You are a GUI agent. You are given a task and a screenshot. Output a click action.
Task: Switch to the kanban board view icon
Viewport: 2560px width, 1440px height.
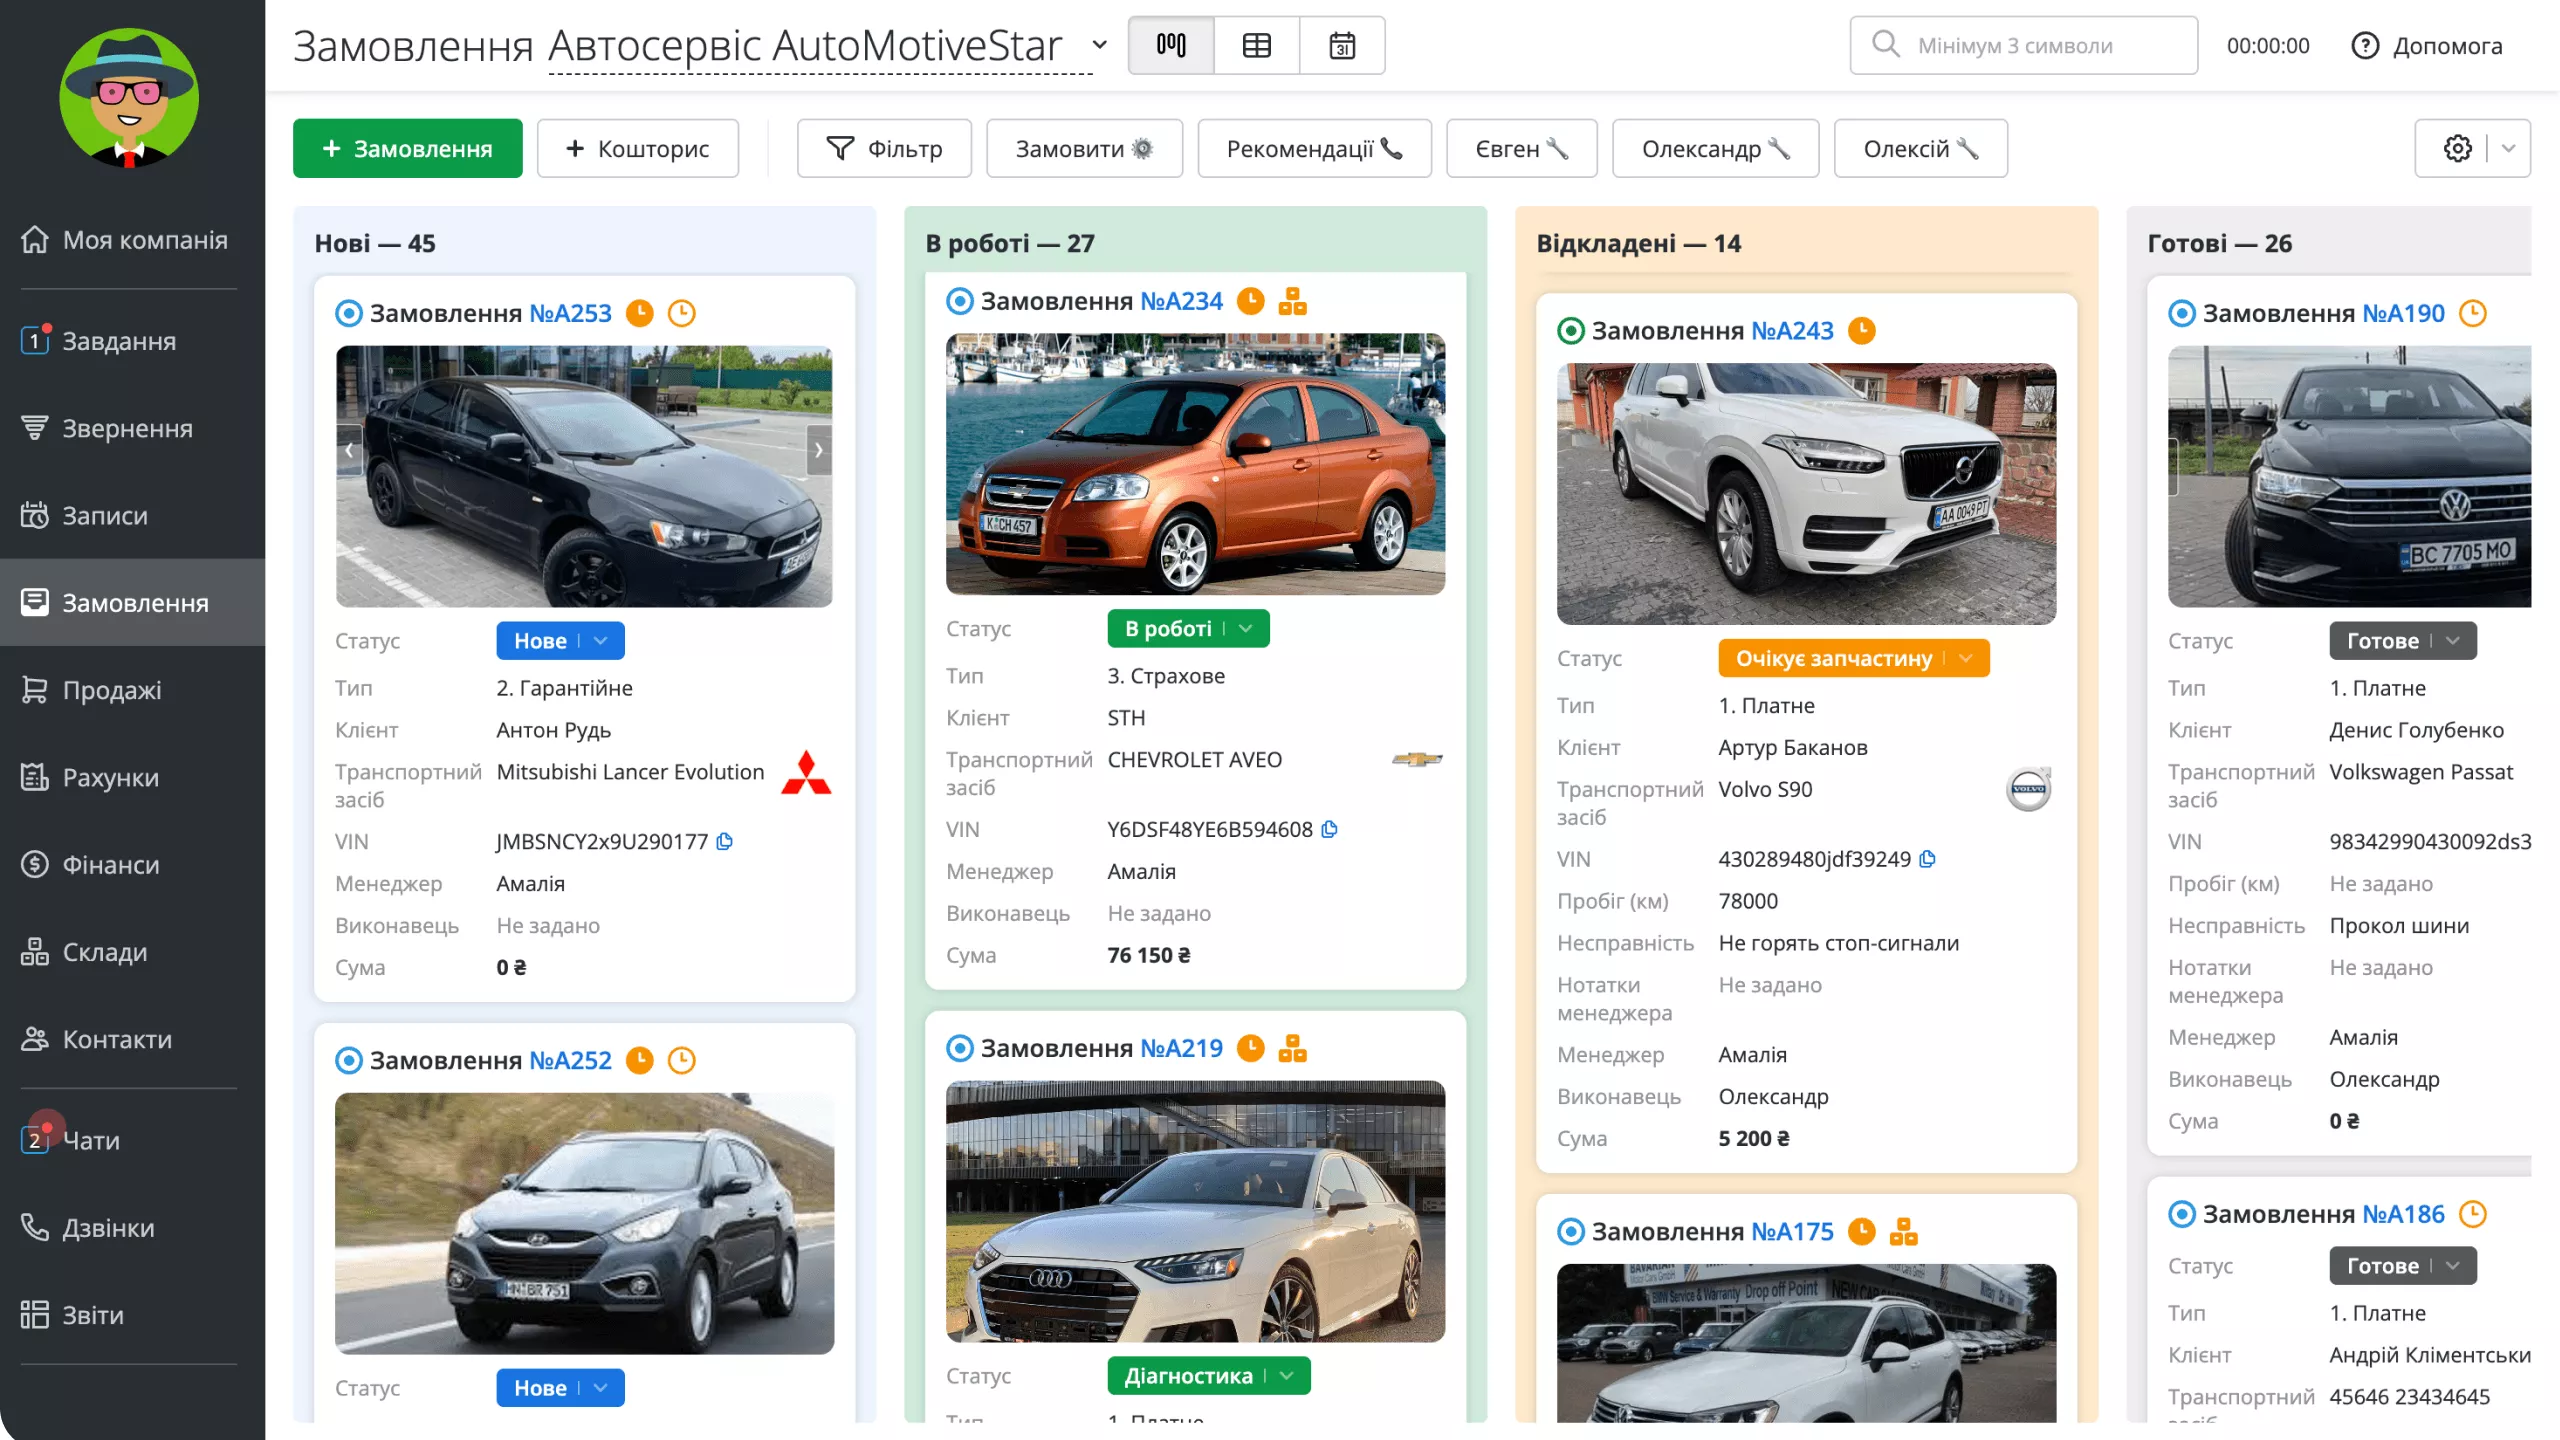pyautogui.click(x=1171, y=45)
